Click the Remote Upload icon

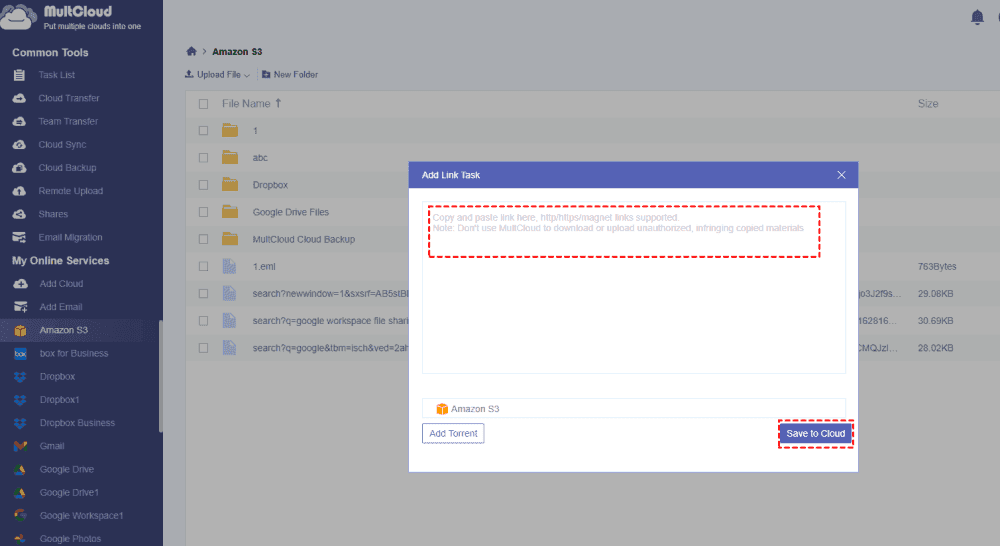click(x=19, y=191)
